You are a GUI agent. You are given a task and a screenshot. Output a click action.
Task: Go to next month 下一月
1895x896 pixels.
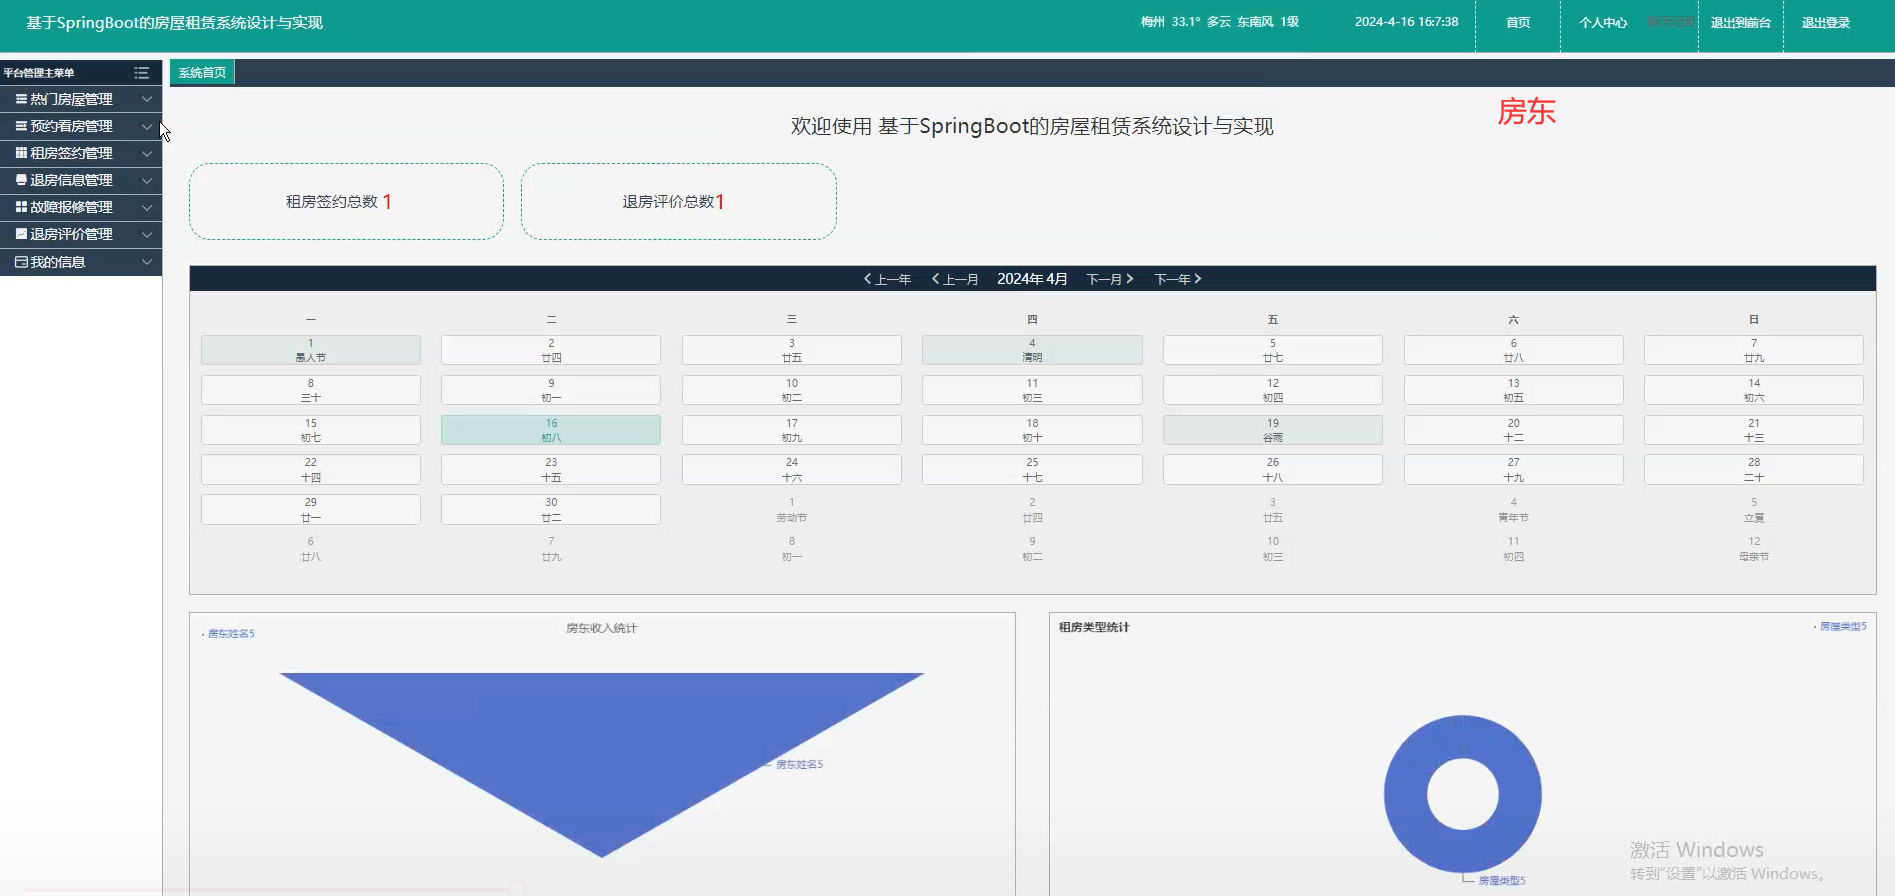(1110, 279)
